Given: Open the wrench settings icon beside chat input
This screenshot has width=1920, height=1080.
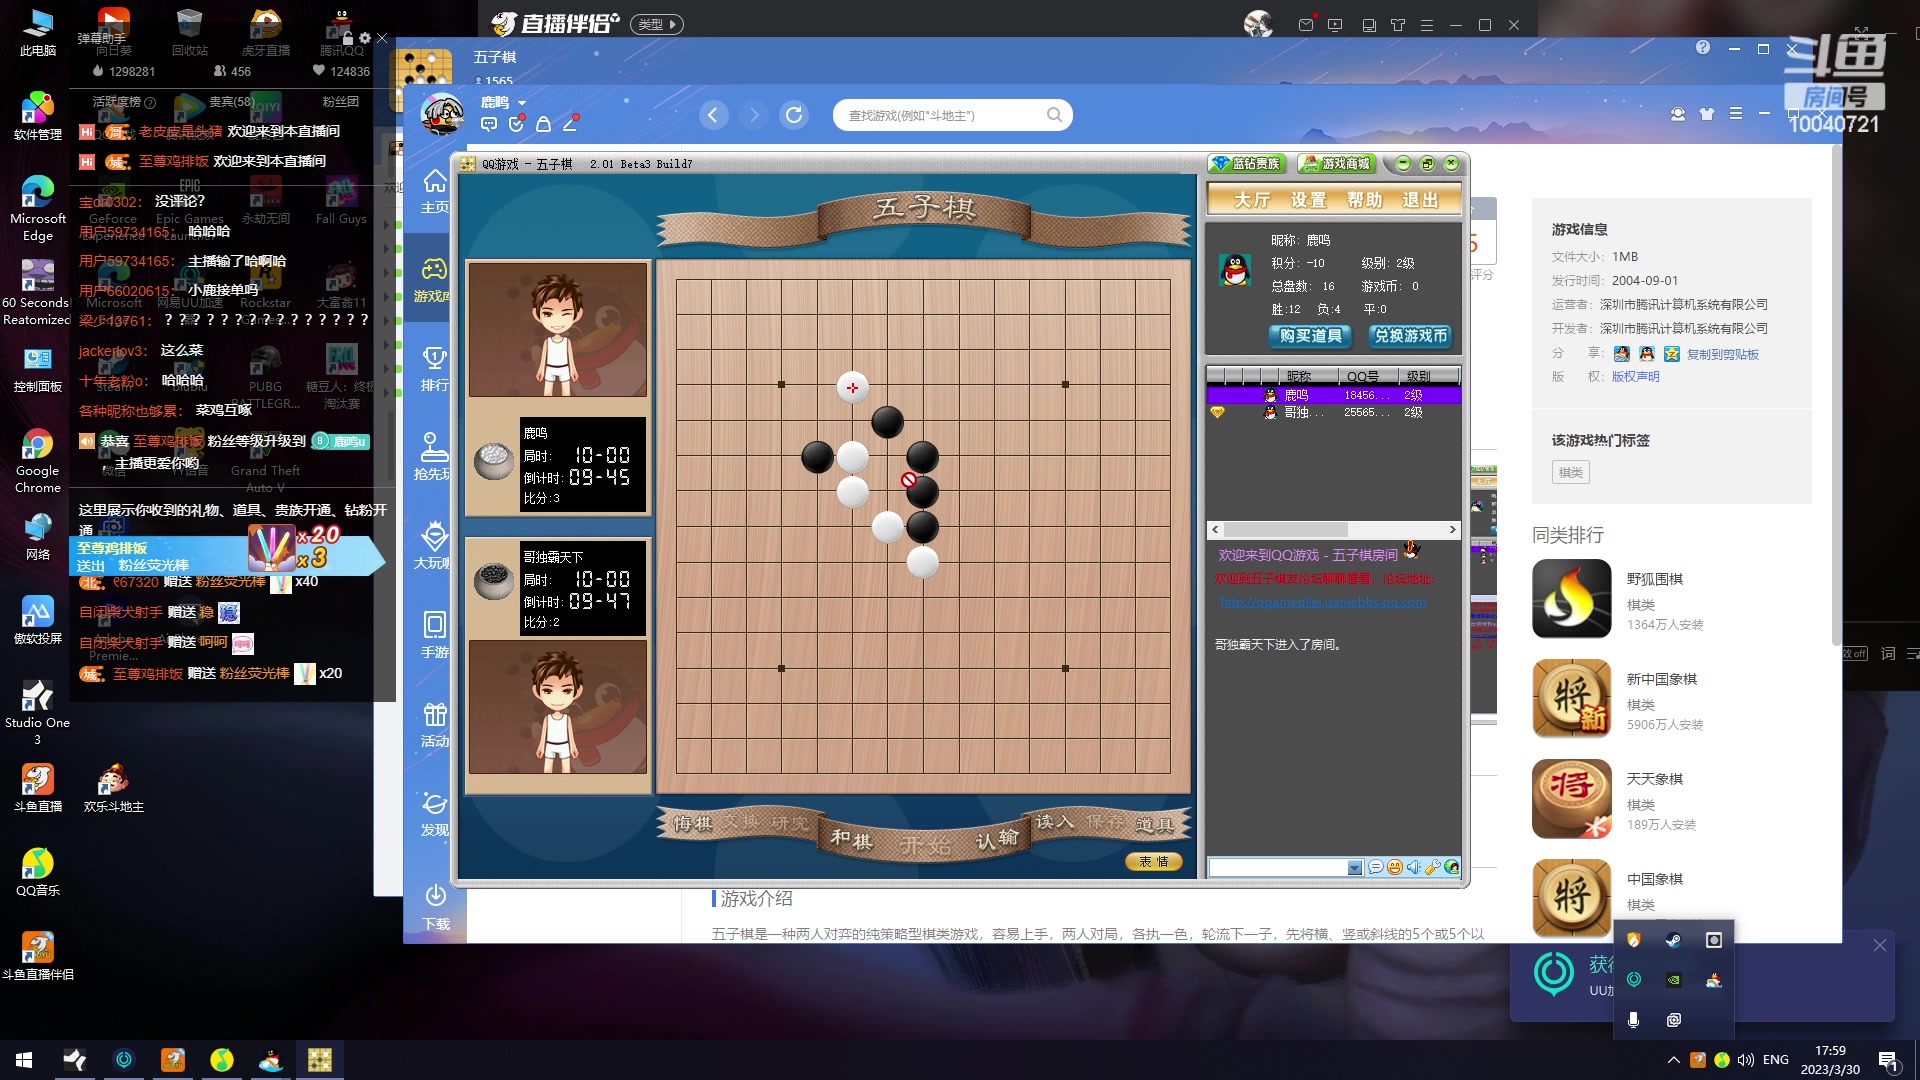Looking at the screenshot, I should [1432, 867].
